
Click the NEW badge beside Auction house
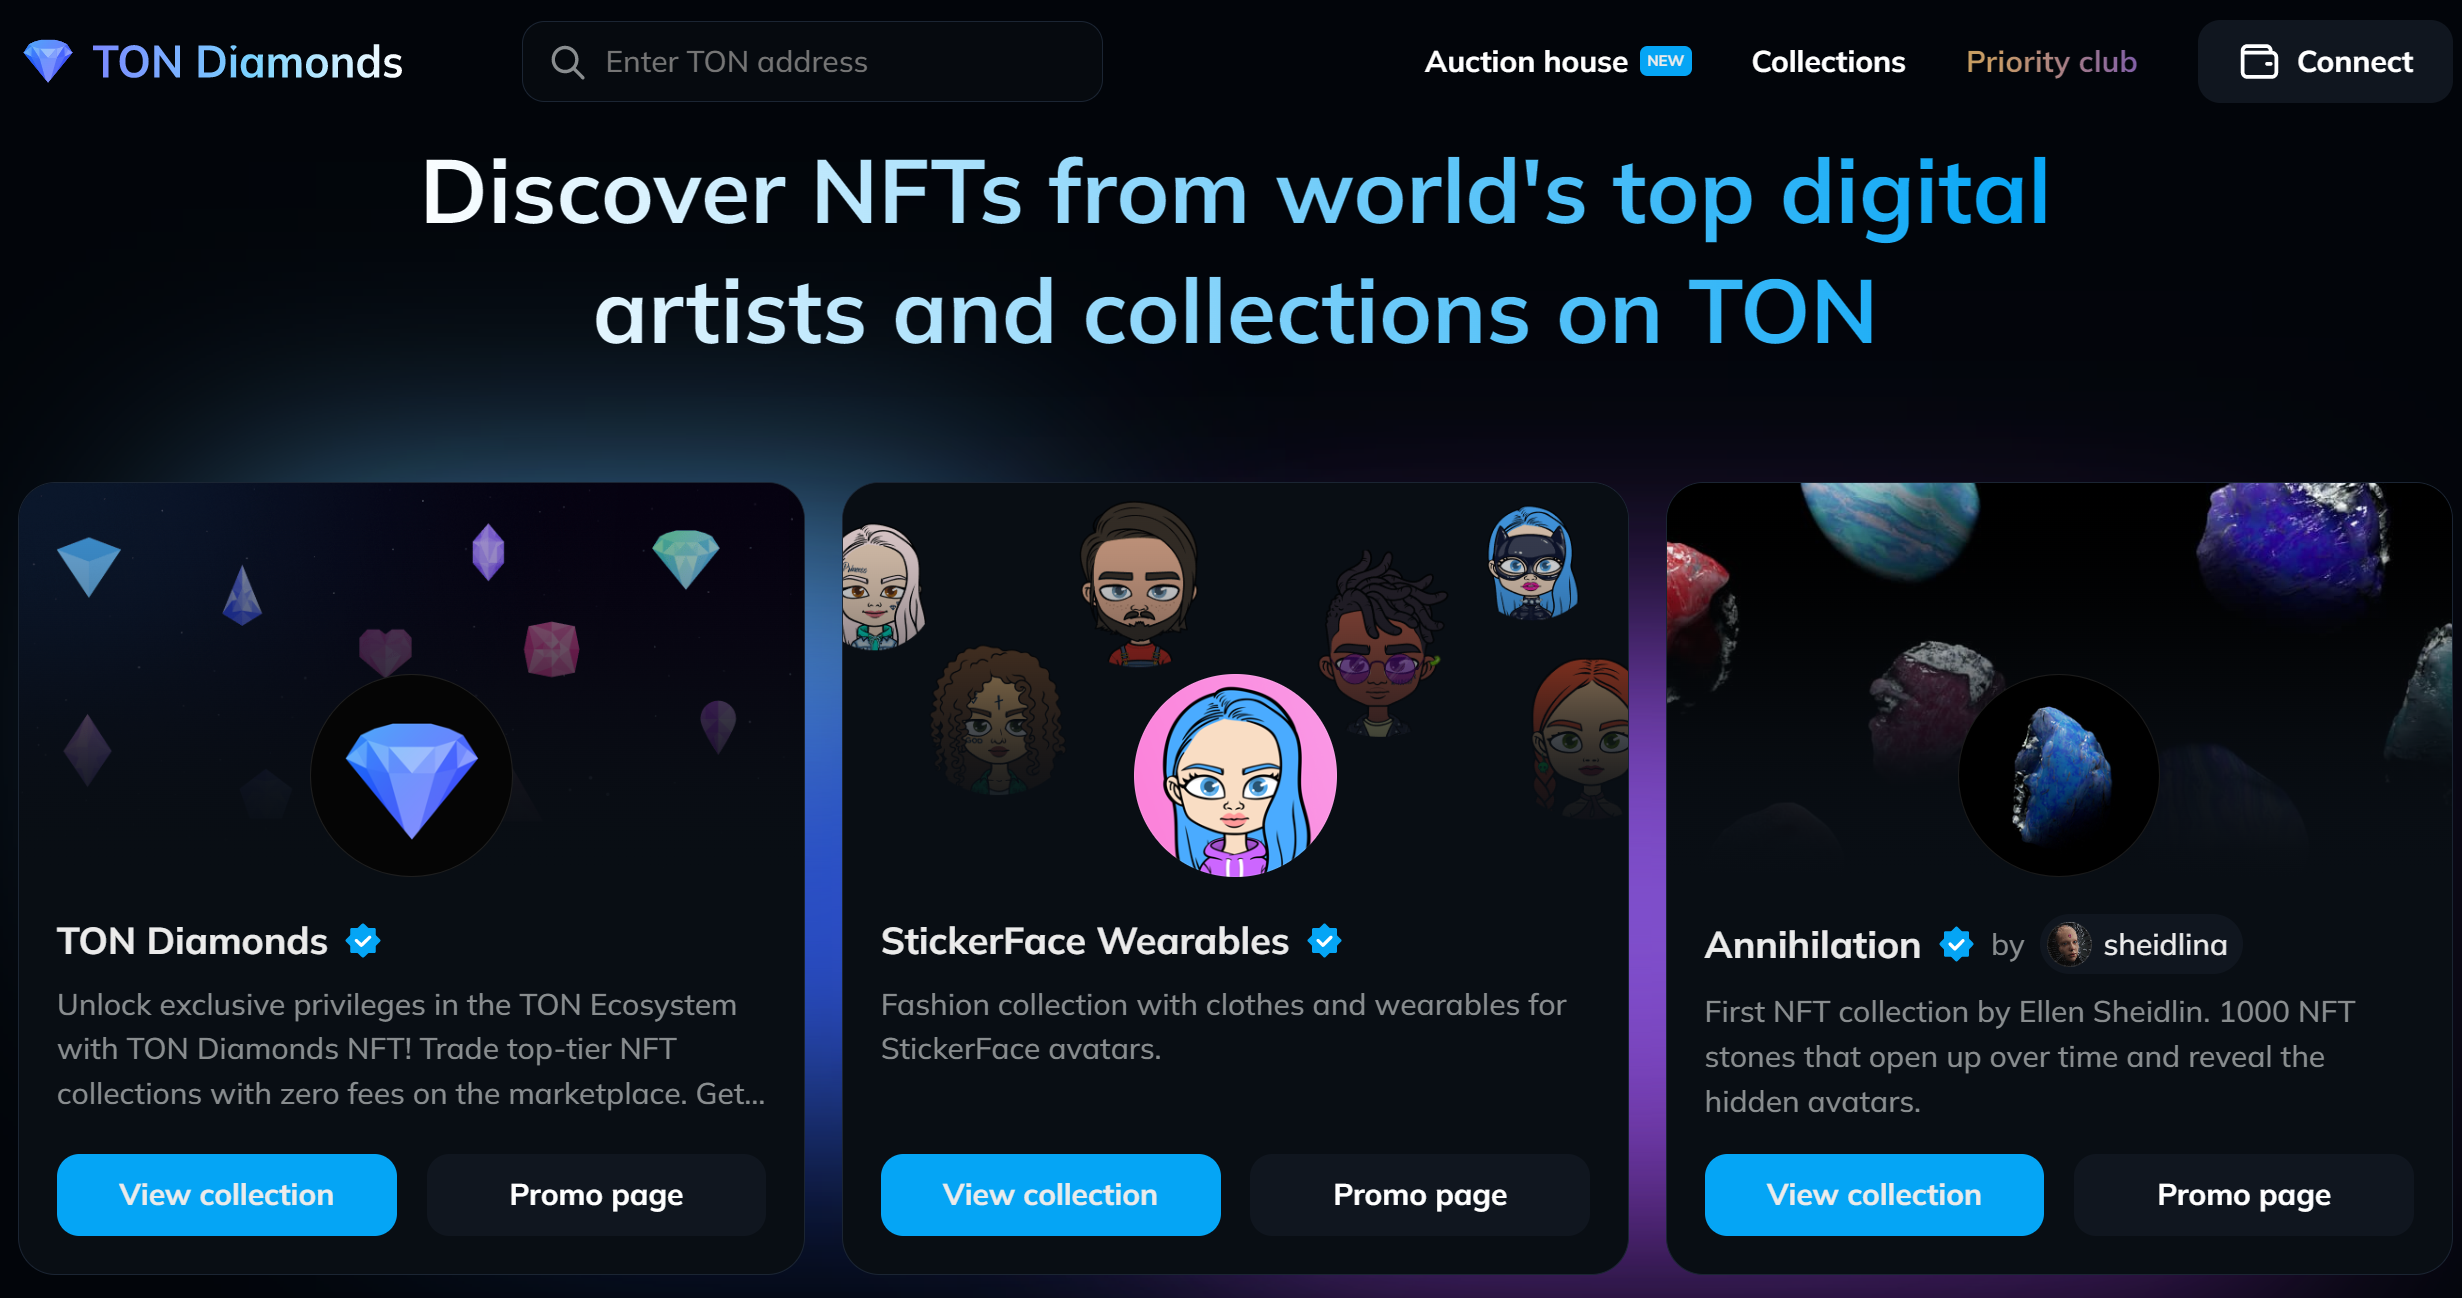pos(1665,61)
